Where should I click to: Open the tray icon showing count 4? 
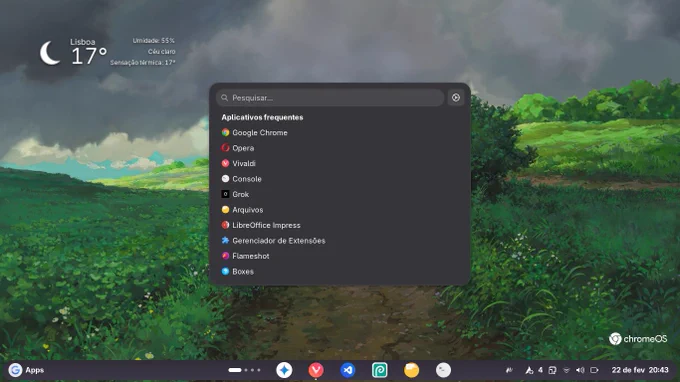click(534, 370)
